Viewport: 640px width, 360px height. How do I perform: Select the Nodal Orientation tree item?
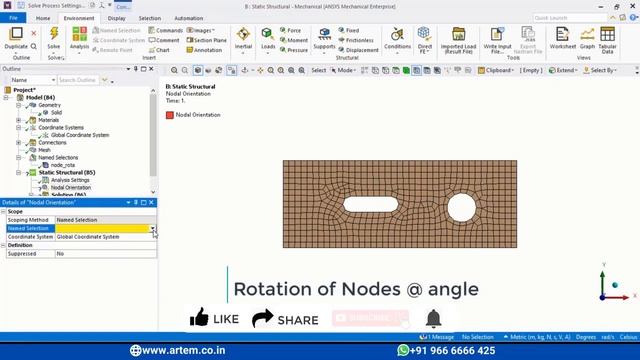click(71, 187)
